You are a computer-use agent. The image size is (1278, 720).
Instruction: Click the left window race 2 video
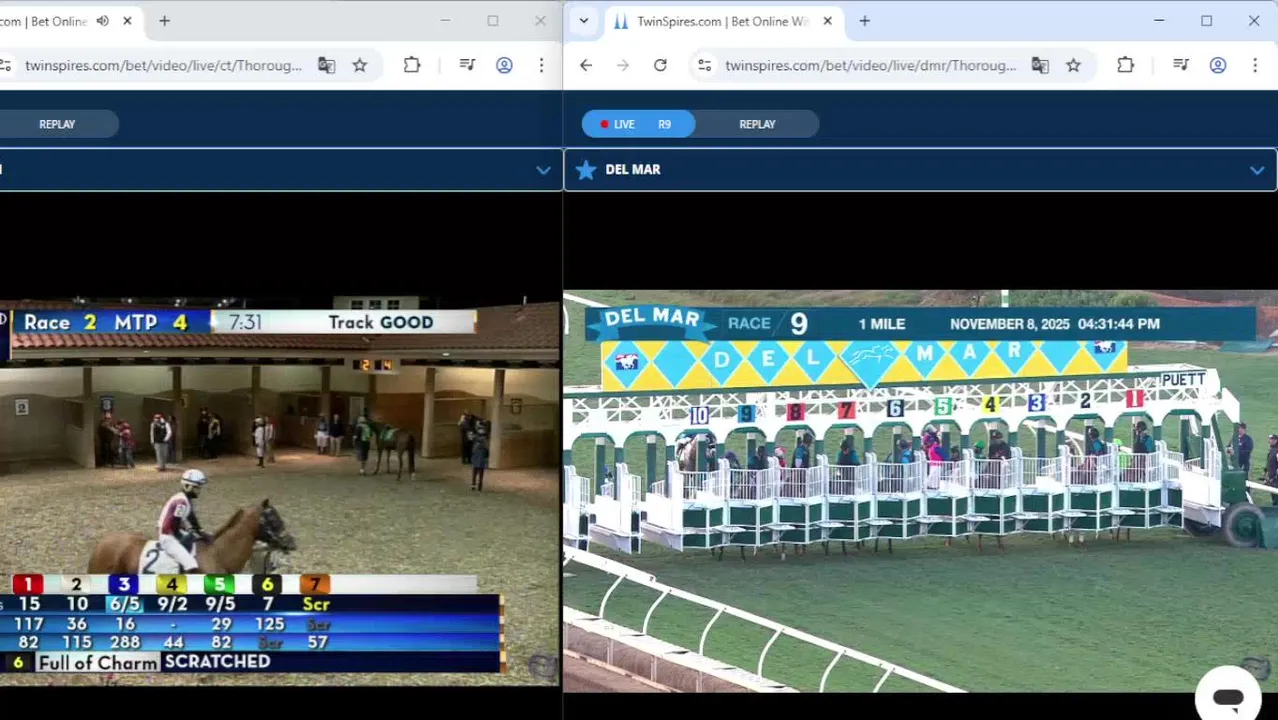(280, 491)
